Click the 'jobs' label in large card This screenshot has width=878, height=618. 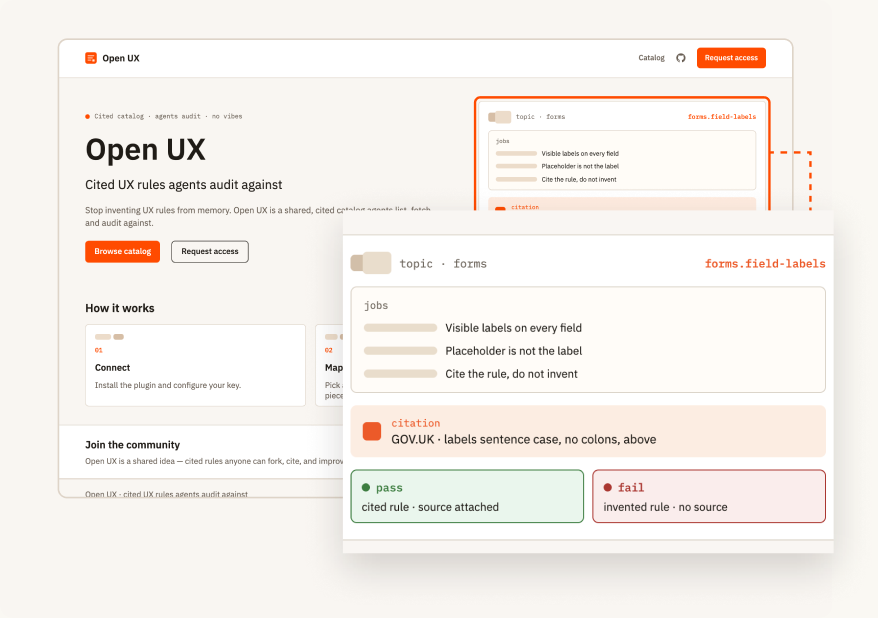[376, 306]
